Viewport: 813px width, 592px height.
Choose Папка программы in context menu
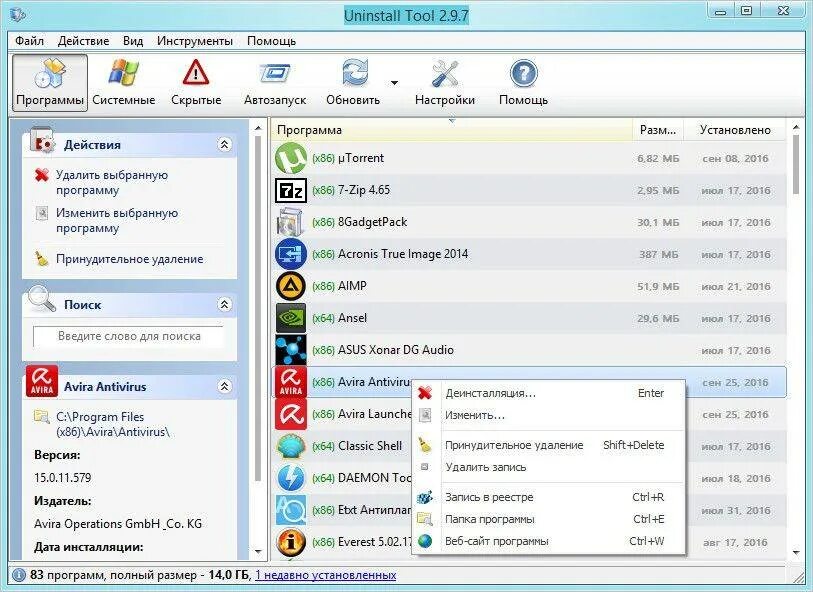[548, 519]
